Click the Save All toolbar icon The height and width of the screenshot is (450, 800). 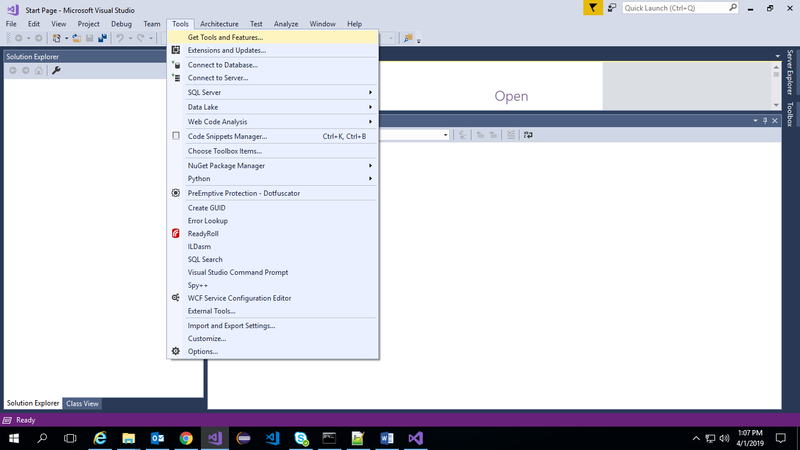click(x=102, y=39)
